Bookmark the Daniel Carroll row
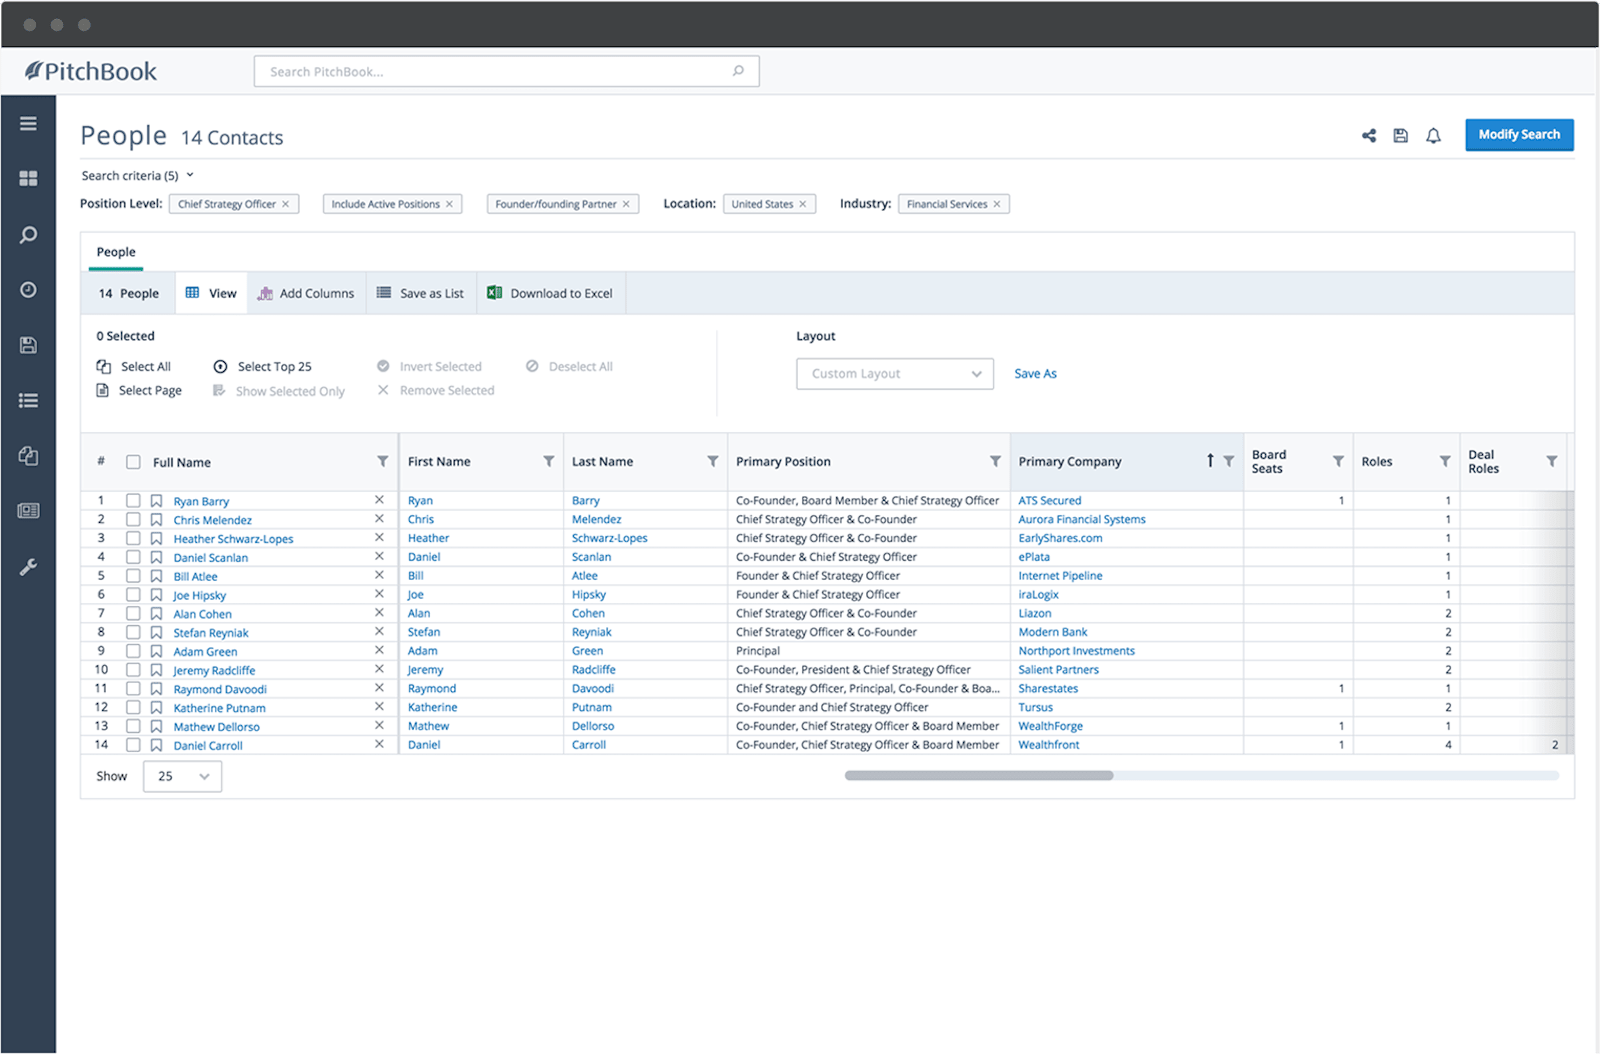The image size is (1600, 1054). click(156, 745)
